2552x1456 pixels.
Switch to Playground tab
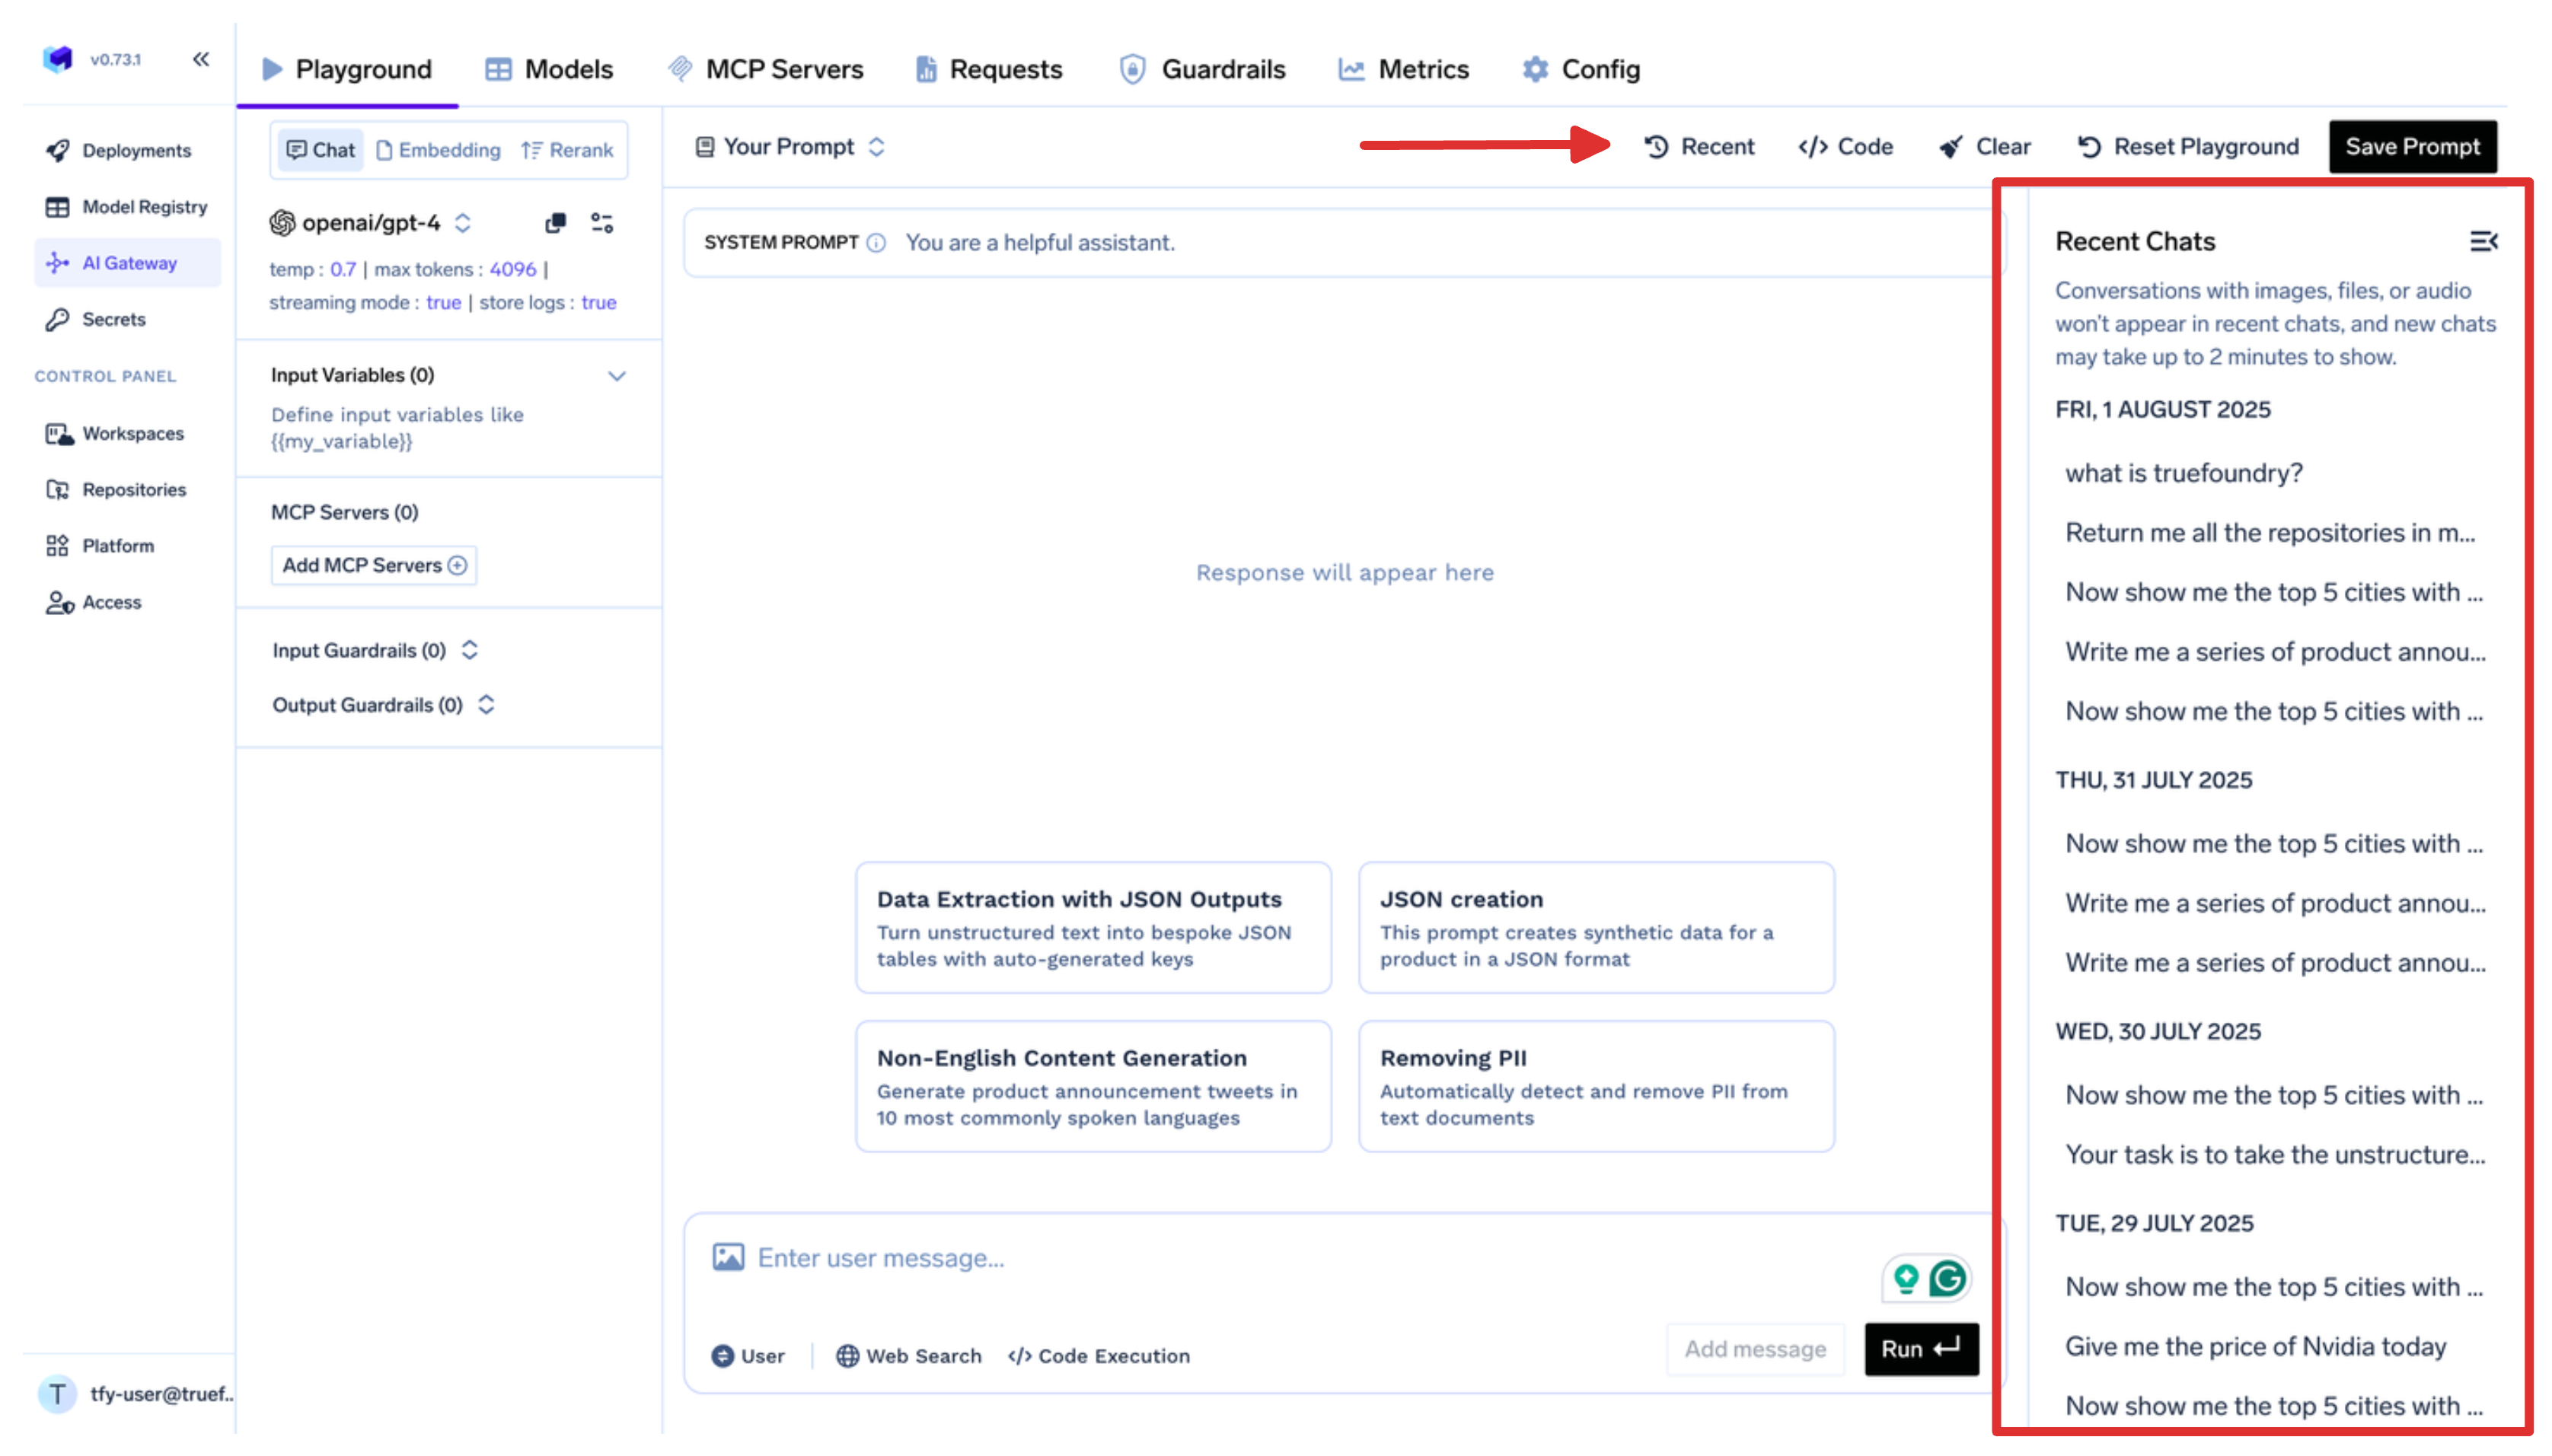(x=346, y=69)
